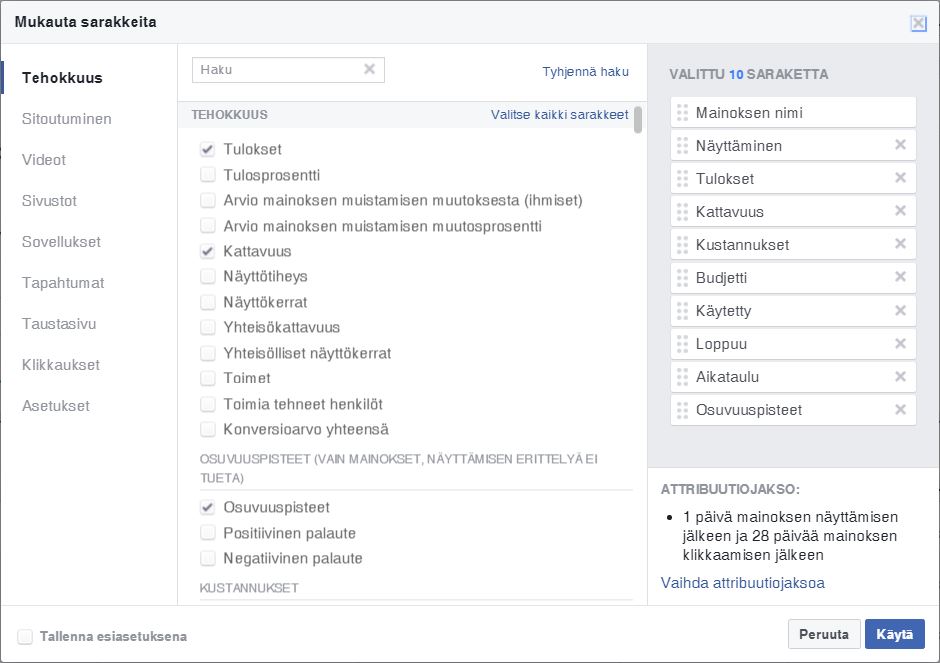Enable Negatiivinen palaute checkbox

pos(207,558)
